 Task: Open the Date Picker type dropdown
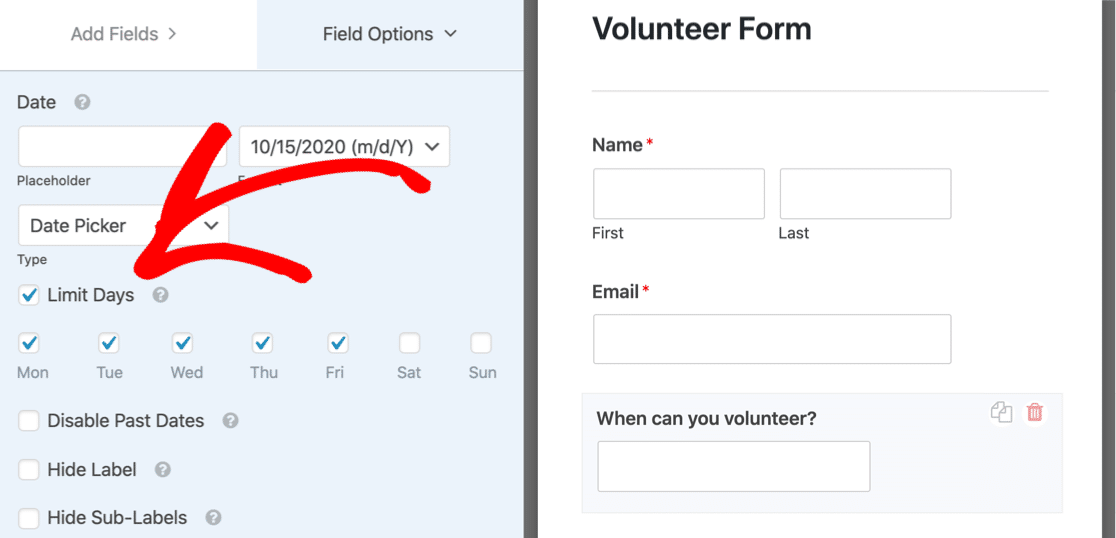tap(124, 226)
